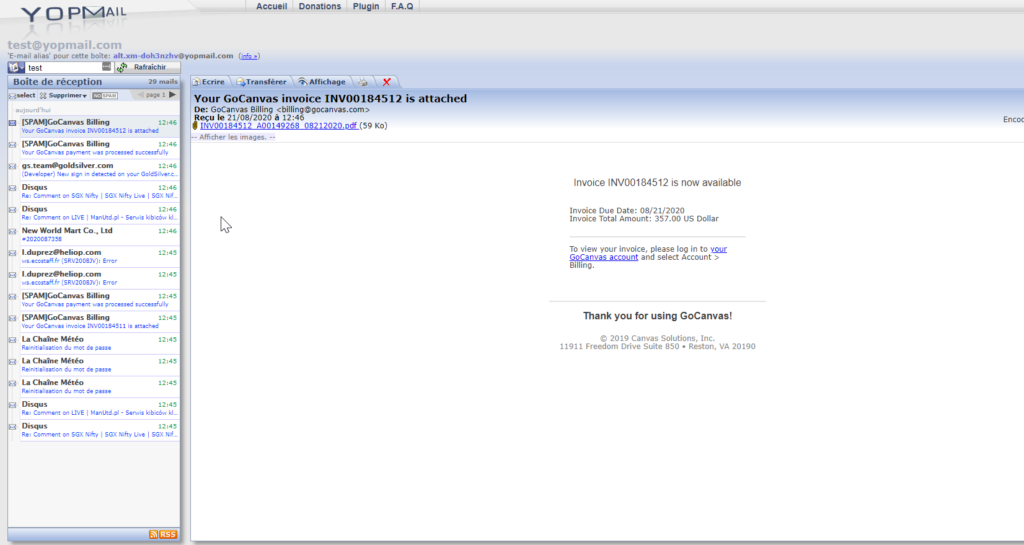Click the 'Thank you for using GoCanvas!' text
The height and width of the screenshot is (545, 1024).
[658, 316]
